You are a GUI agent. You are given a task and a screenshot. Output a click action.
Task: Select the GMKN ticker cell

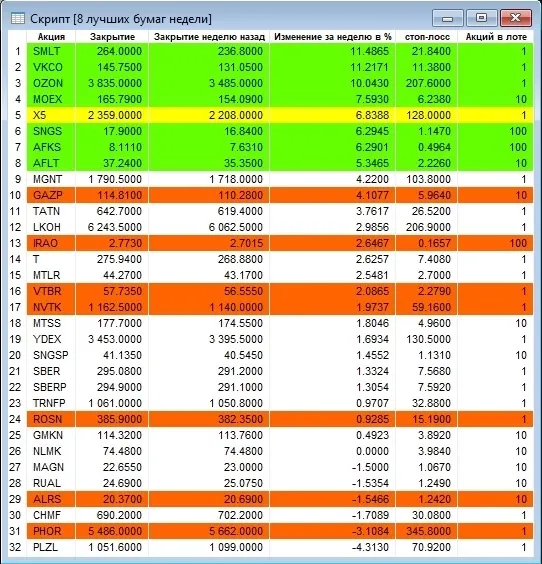pyautogui.click(x=51, y=435)
